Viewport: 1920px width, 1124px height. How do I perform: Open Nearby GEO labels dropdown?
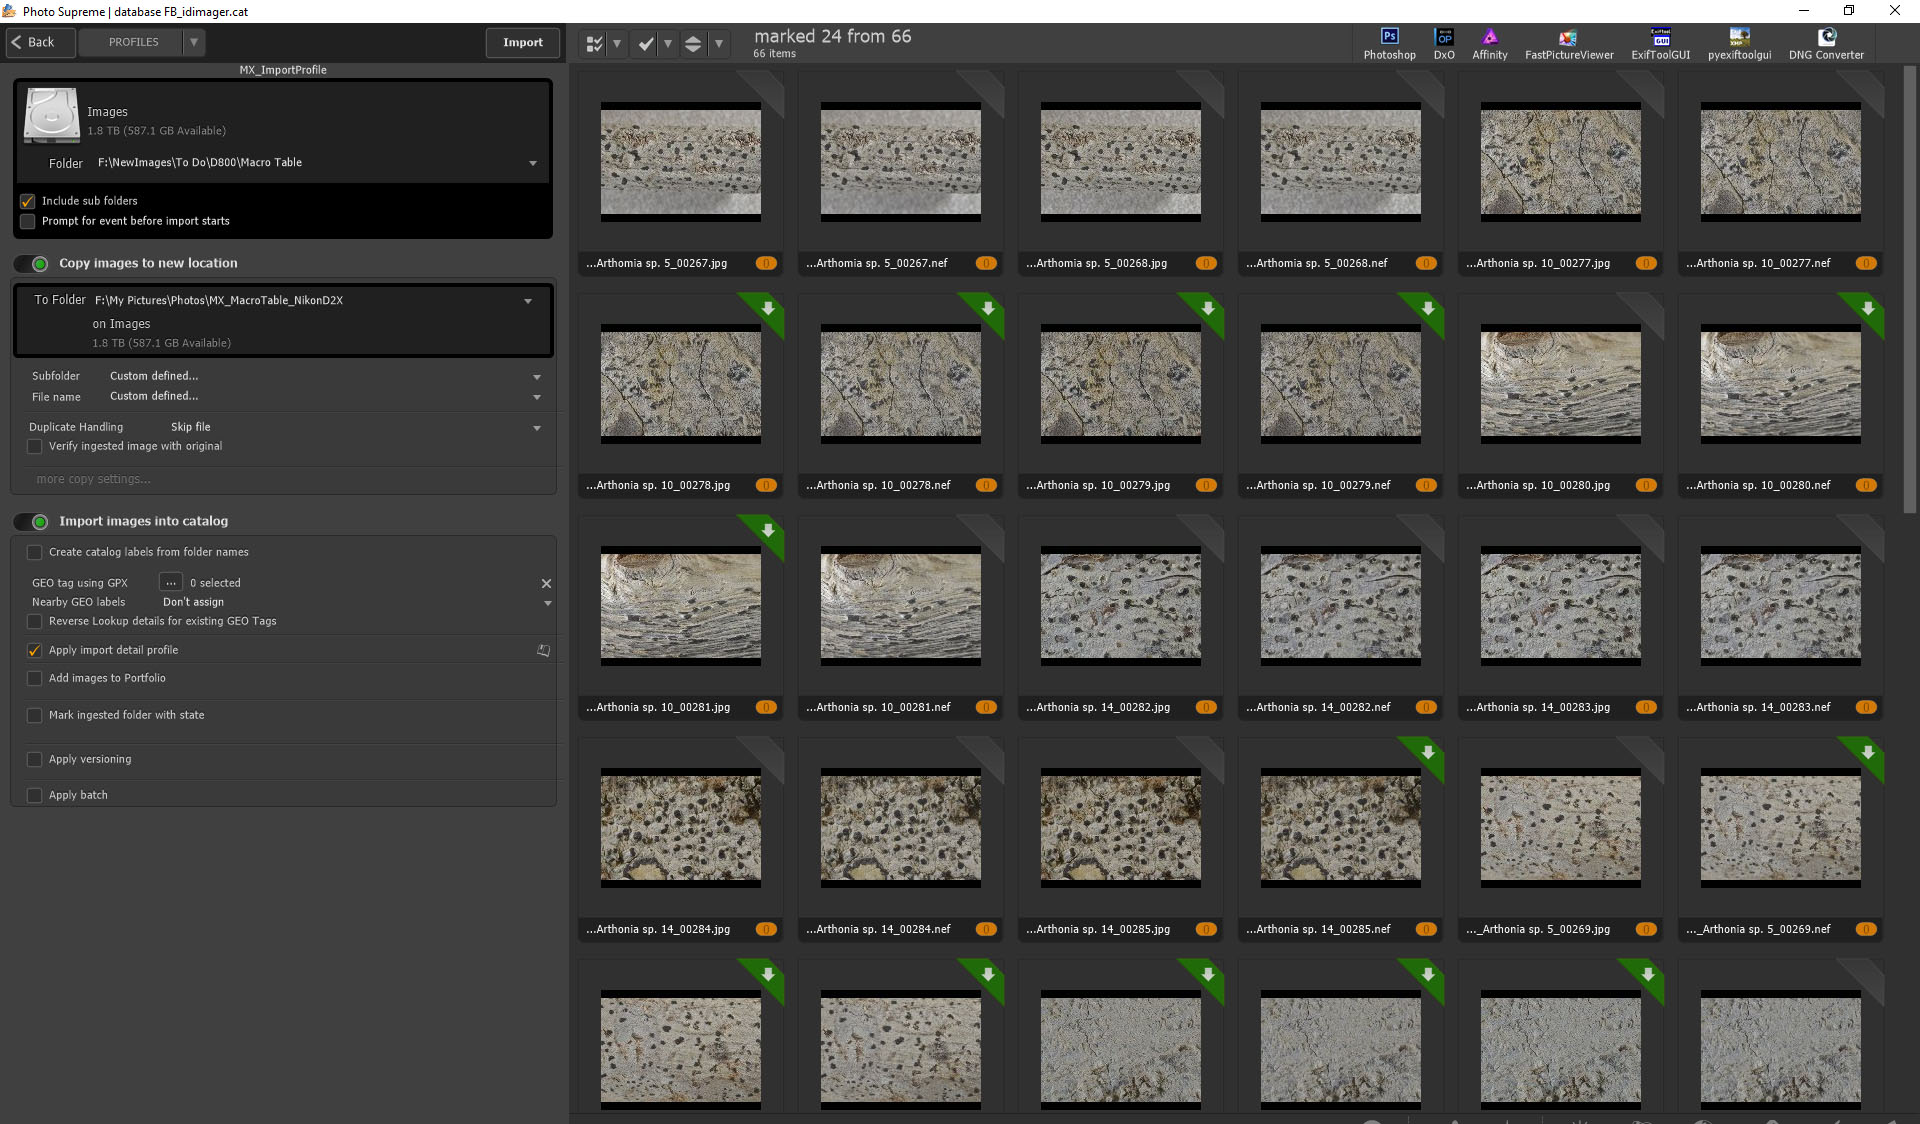[548, 603]
